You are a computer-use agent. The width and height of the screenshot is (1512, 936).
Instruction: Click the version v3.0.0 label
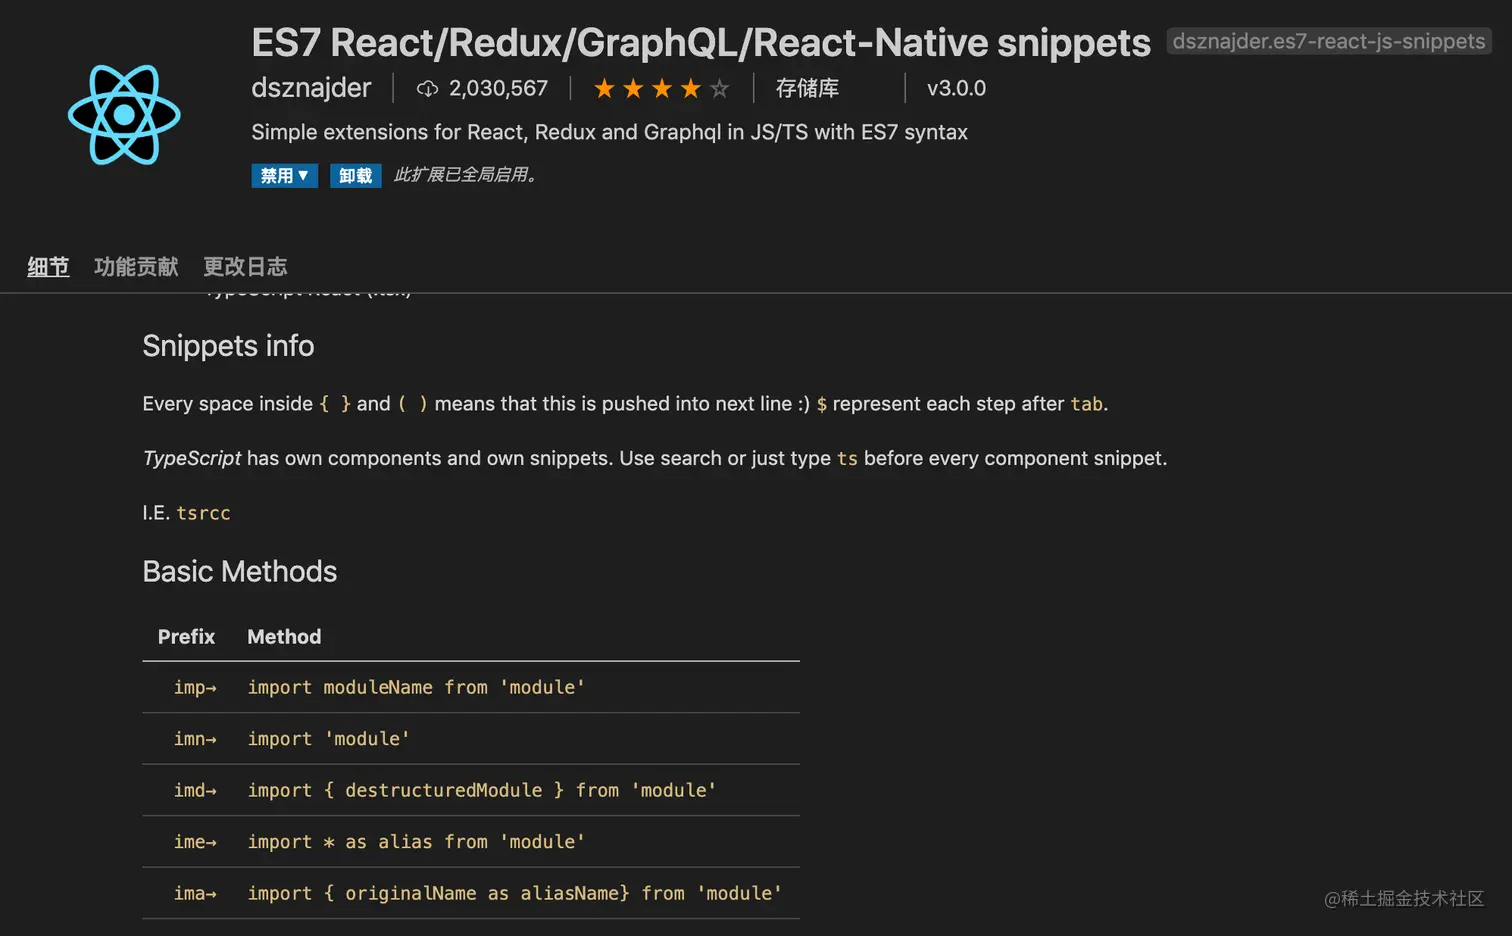click(x=956, y=88)
